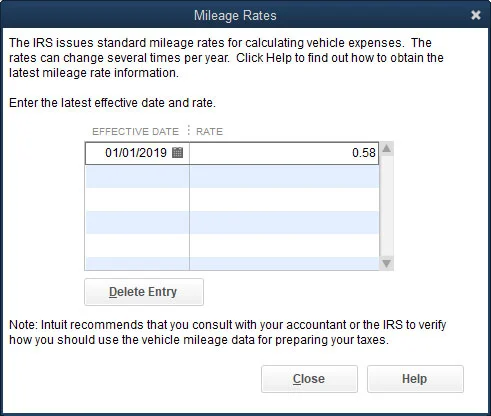Select the 01/01/2019 effective date field

pyautogui.click(x=137, y=153)
